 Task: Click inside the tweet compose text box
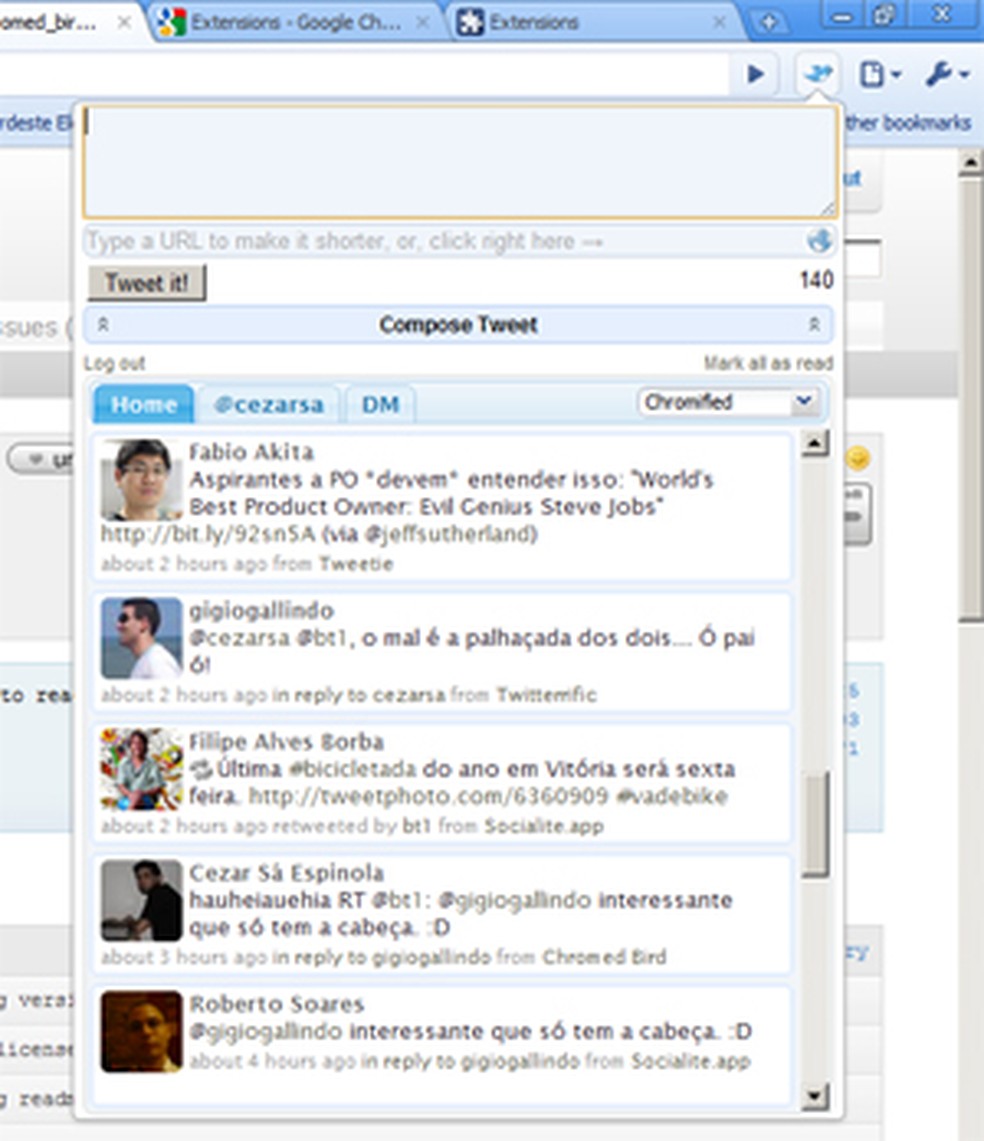click(459, 160)
